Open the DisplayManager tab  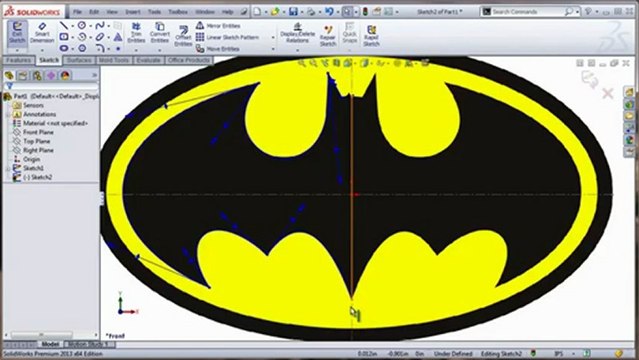click(65, 75)
